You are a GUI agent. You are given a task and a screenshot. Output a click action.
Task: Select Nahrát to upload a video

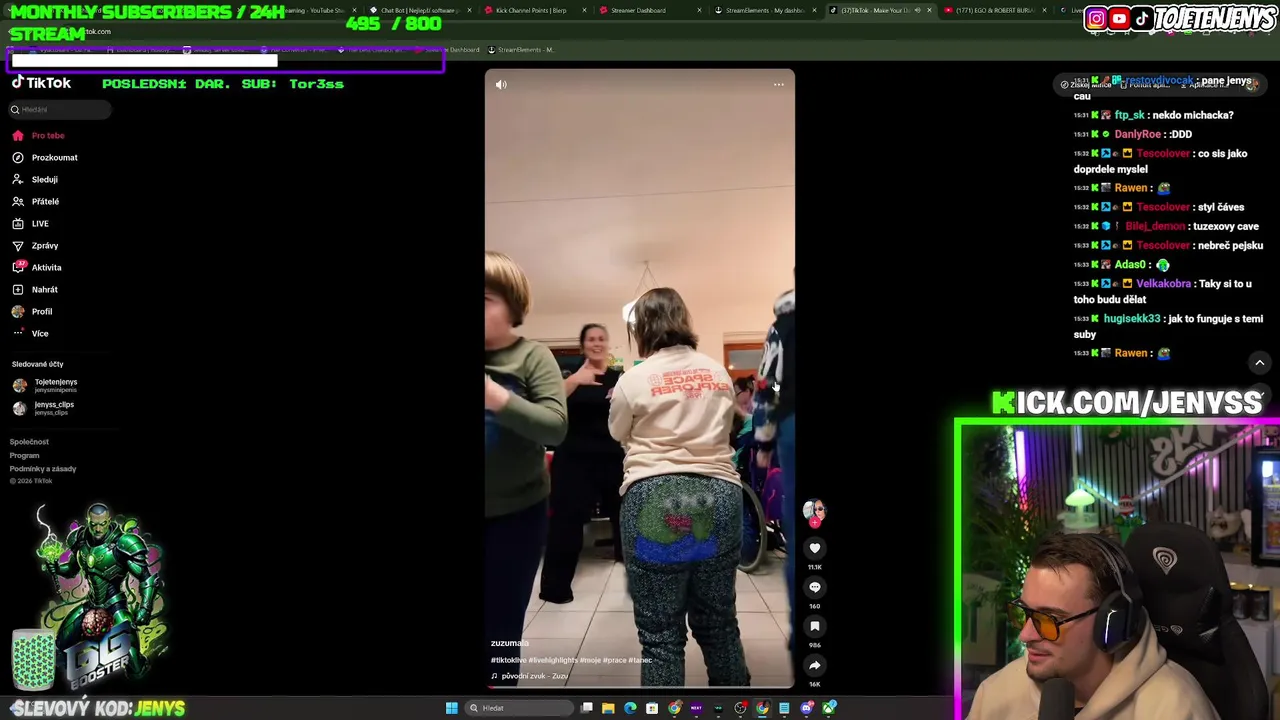pos(35,289)
